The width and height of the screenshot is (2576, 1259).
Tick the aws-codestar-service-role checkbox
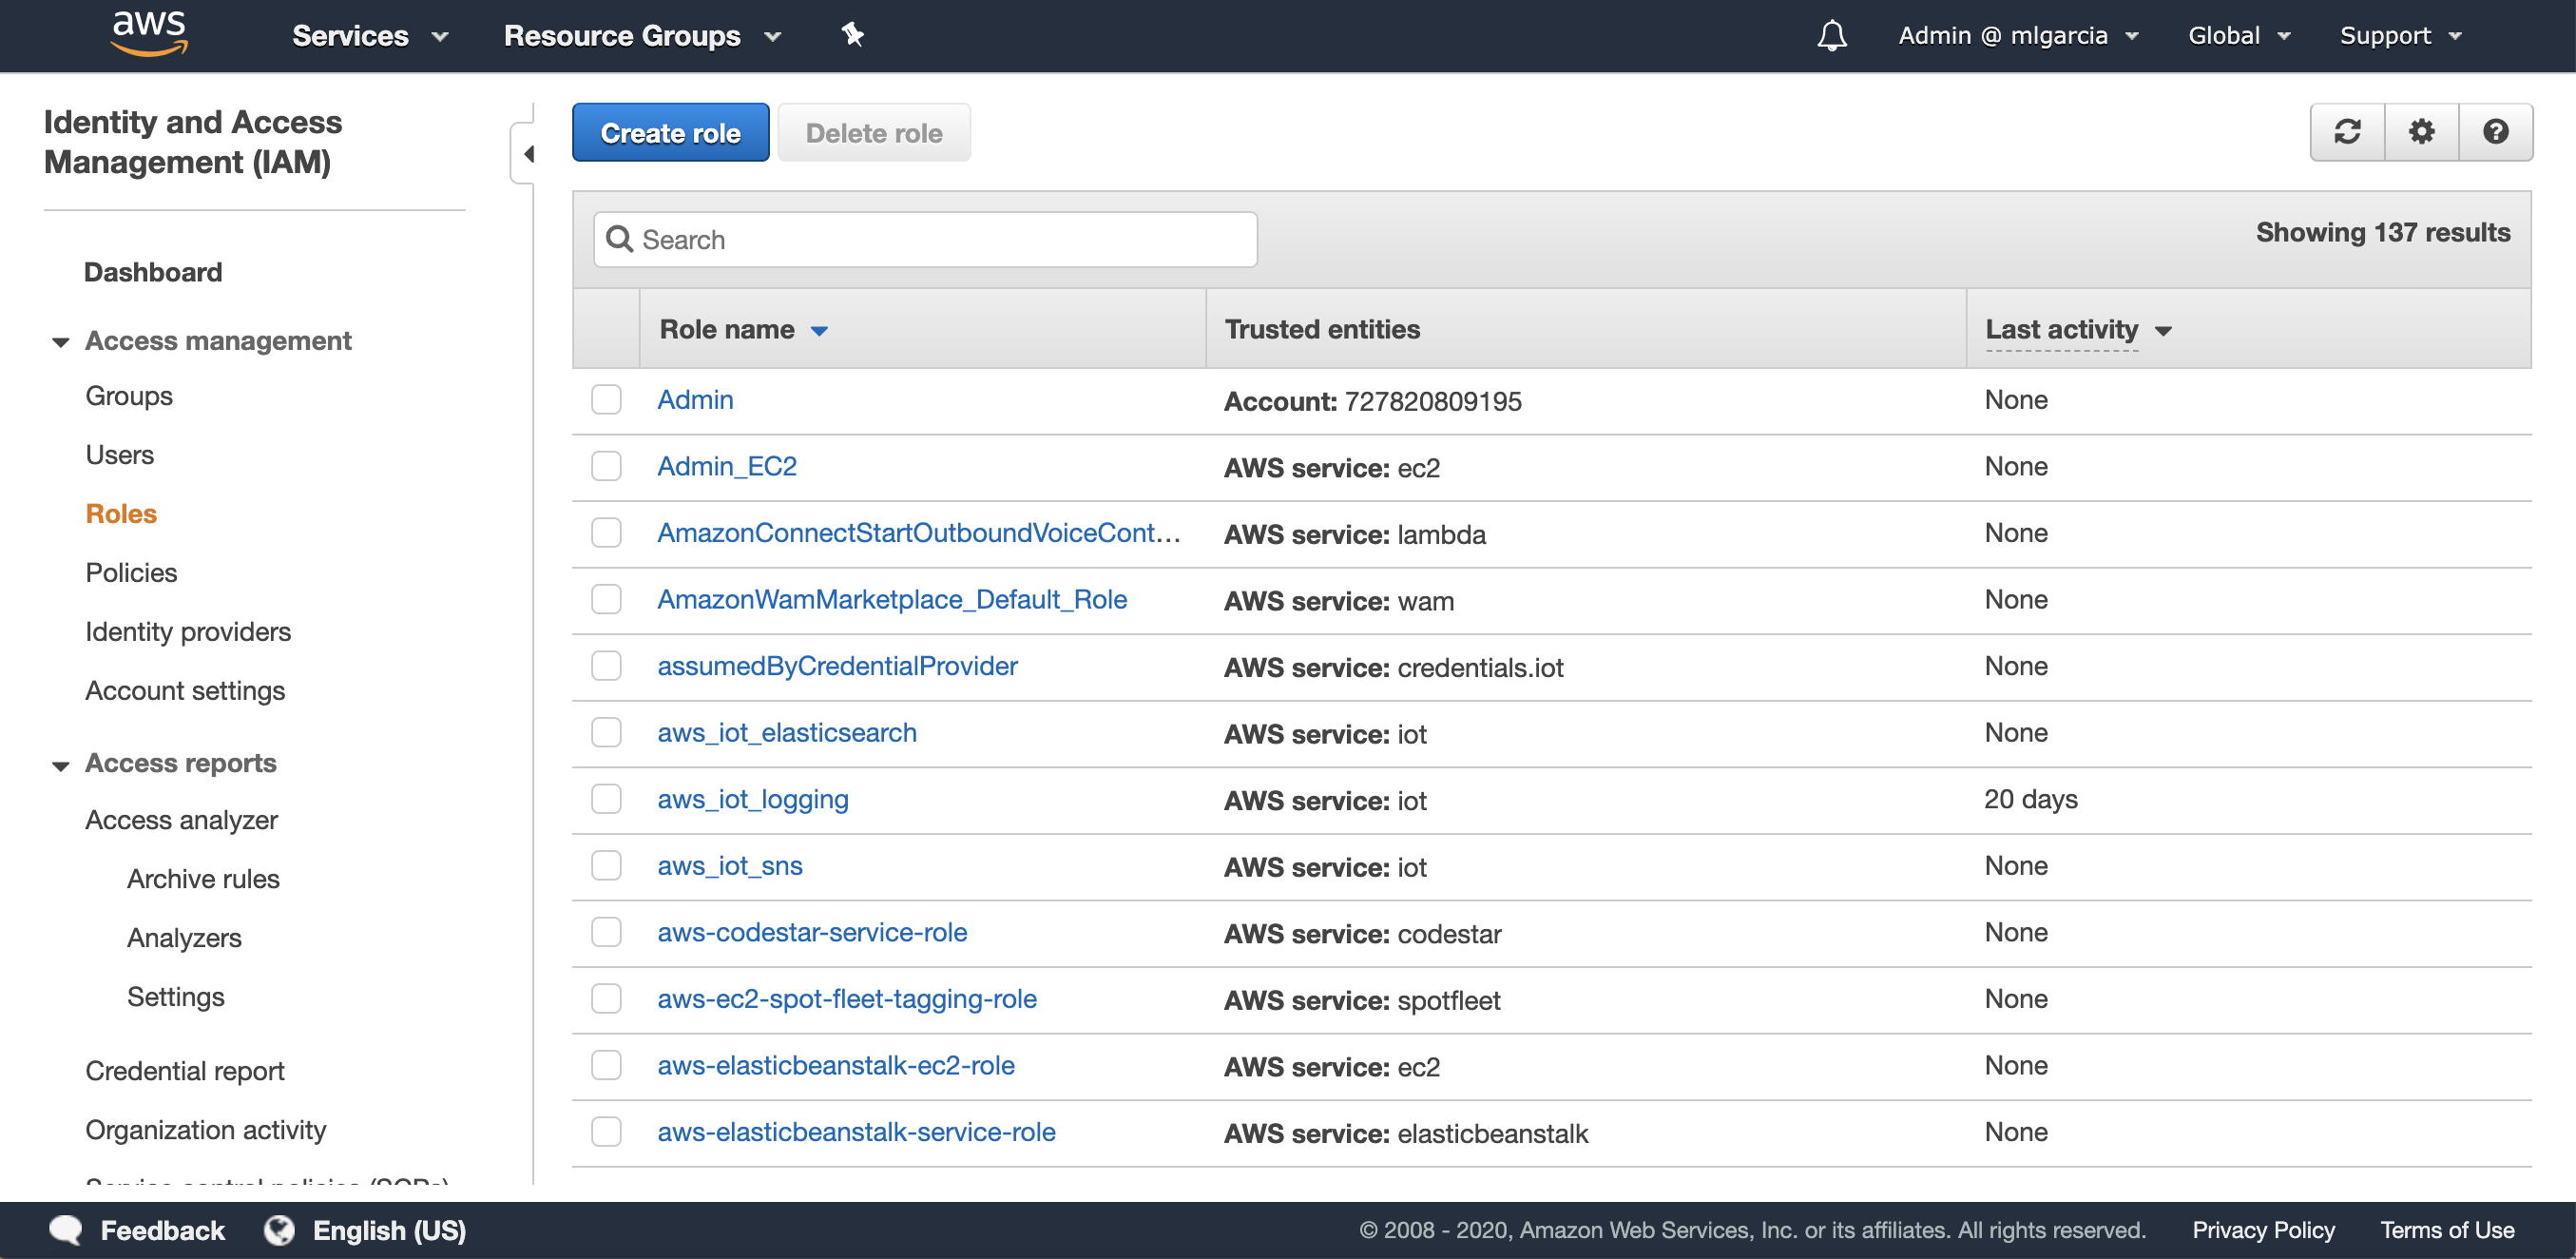coord(606,933)
